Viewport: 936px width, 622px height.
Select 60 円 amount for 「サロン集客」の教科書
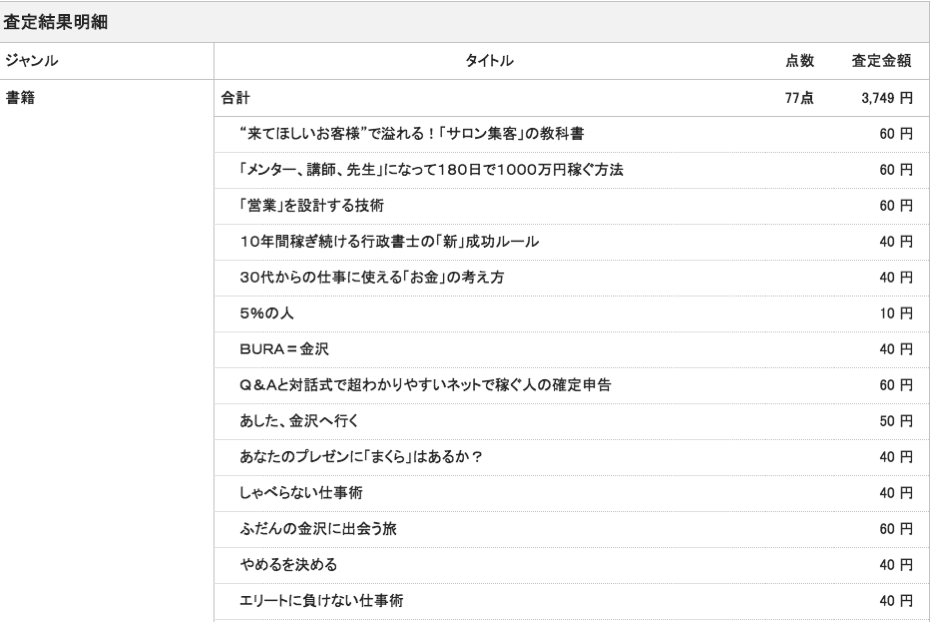(896, 134)
